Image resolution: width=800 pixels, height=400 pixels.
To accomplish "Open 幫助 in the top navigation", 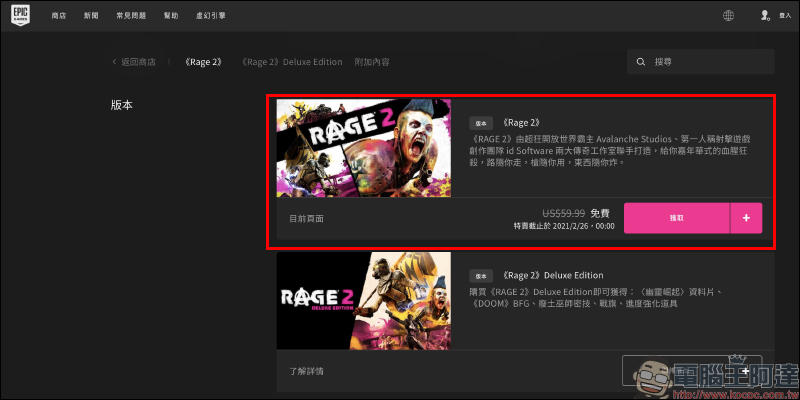I will [171, 16].
